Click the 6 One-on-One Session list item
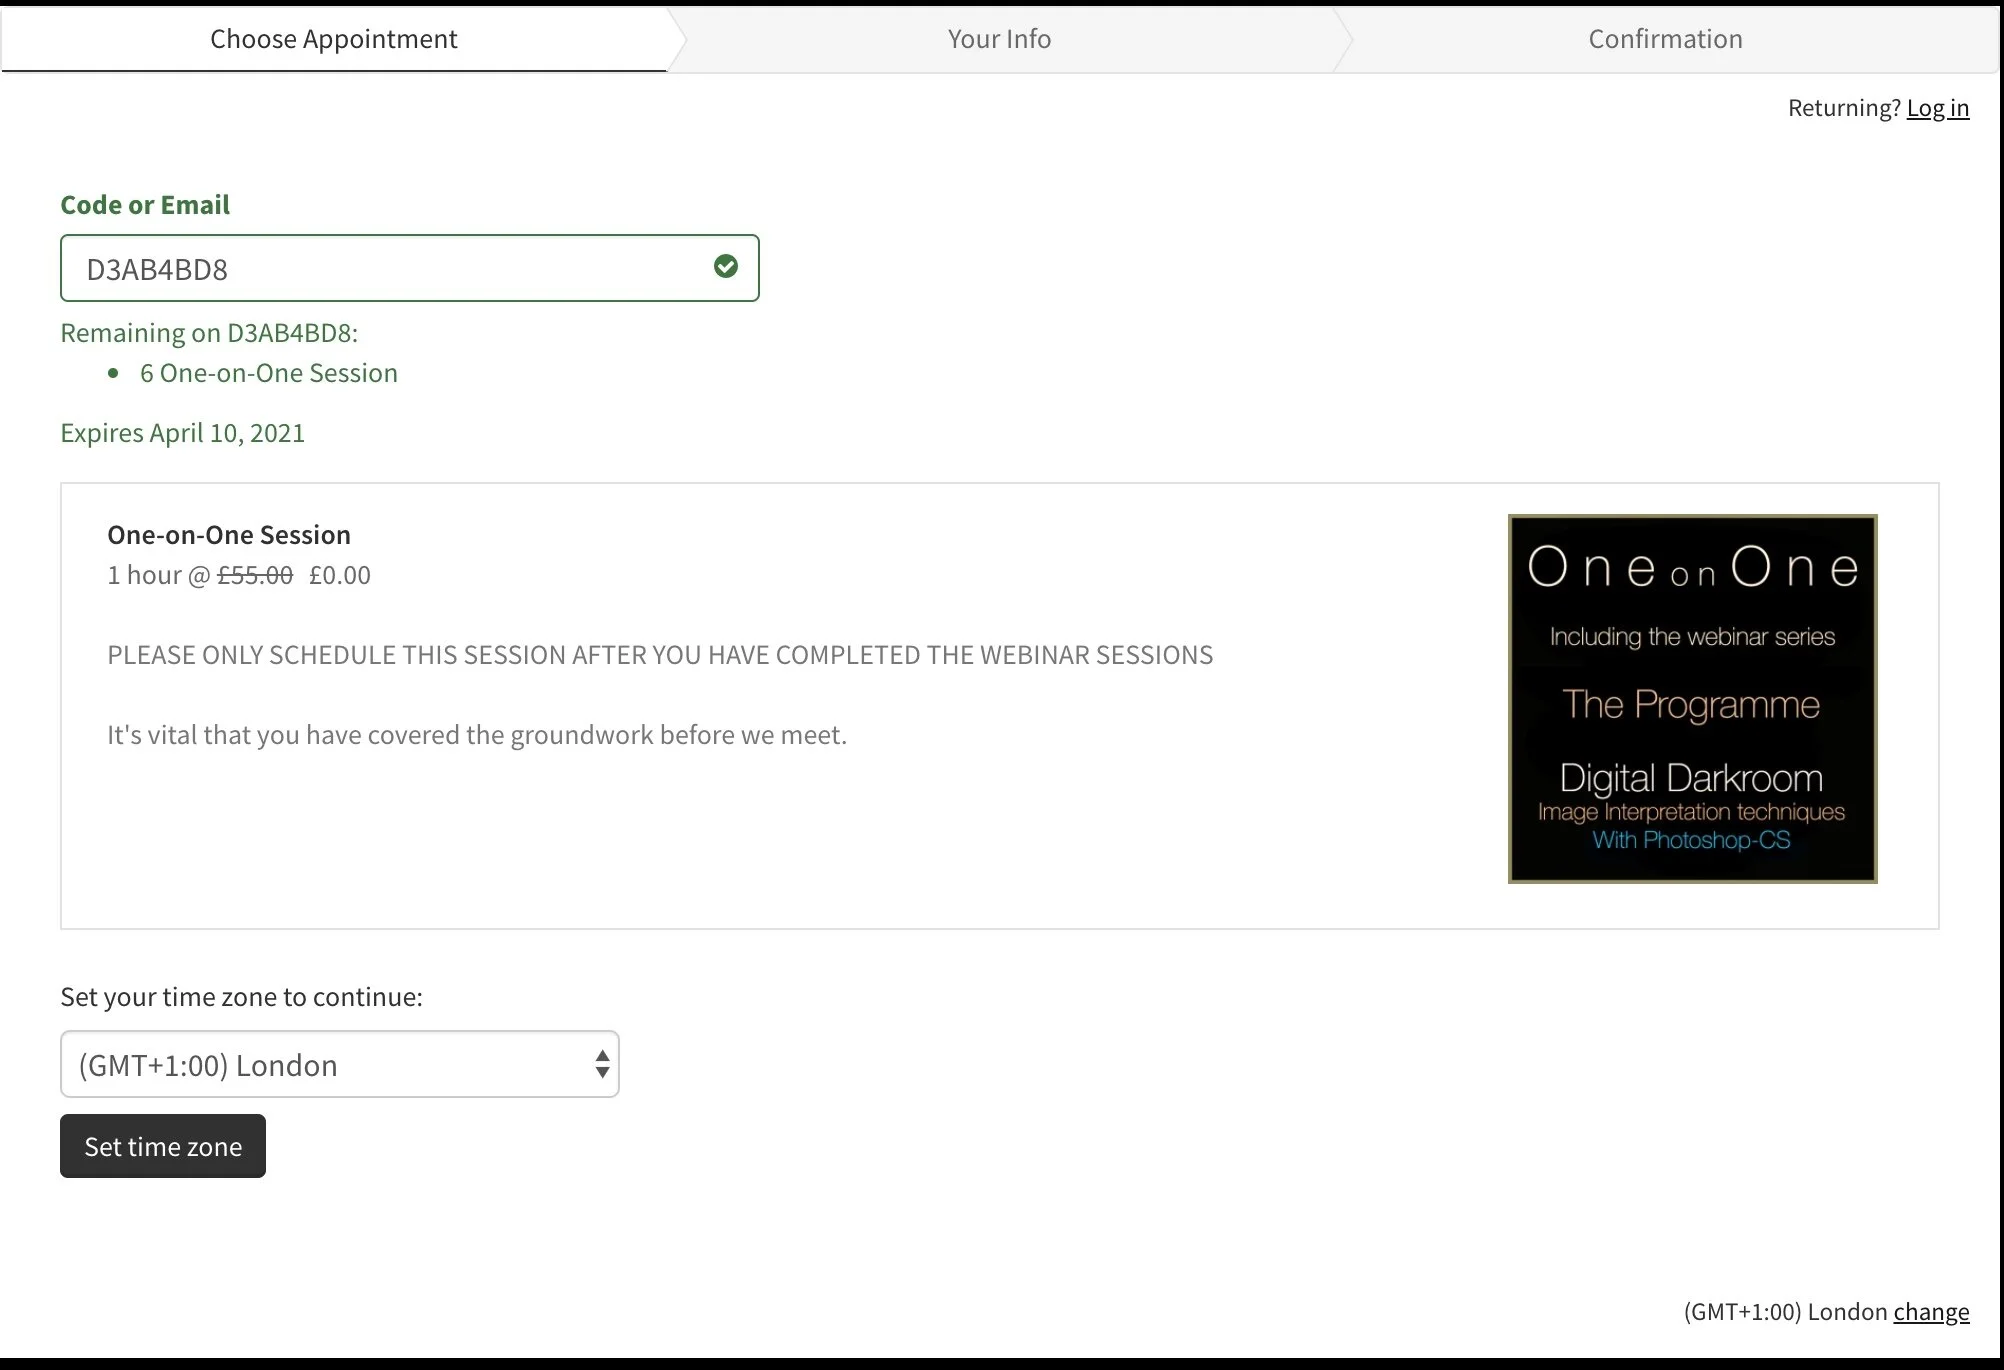The image size is (2004, 1370). [x=268, y=373]
